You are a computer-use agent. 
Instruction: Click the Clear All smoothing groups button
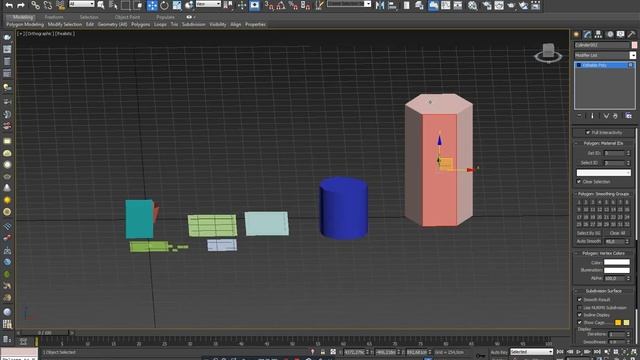(618, 233)
